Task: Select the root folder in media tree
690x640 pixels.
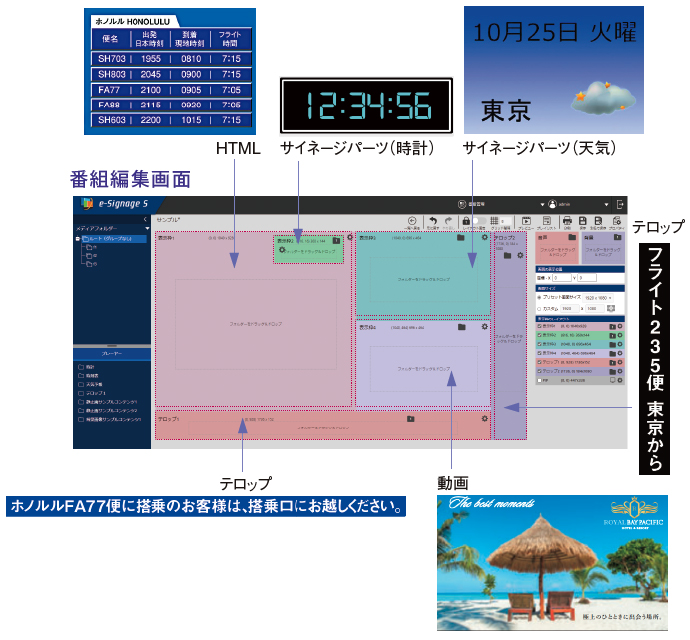Action: pyautogui.click(x=112, y=239)
